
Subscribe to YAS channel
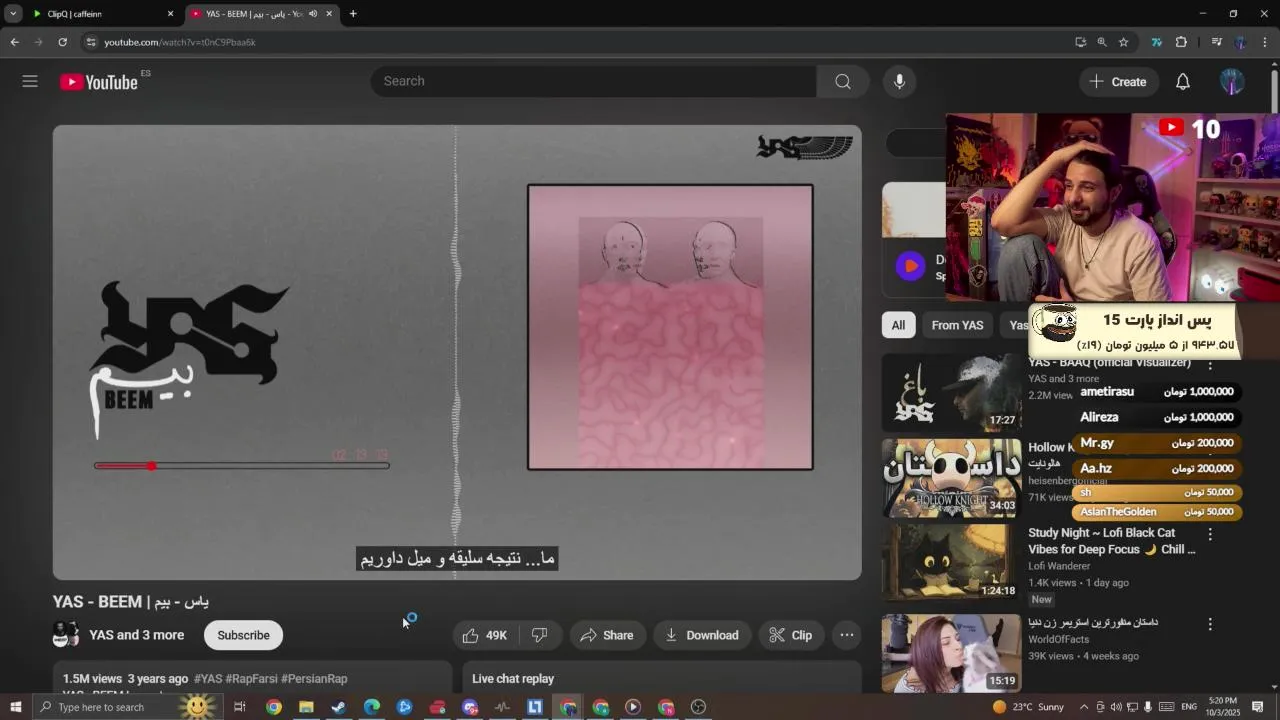243,635
